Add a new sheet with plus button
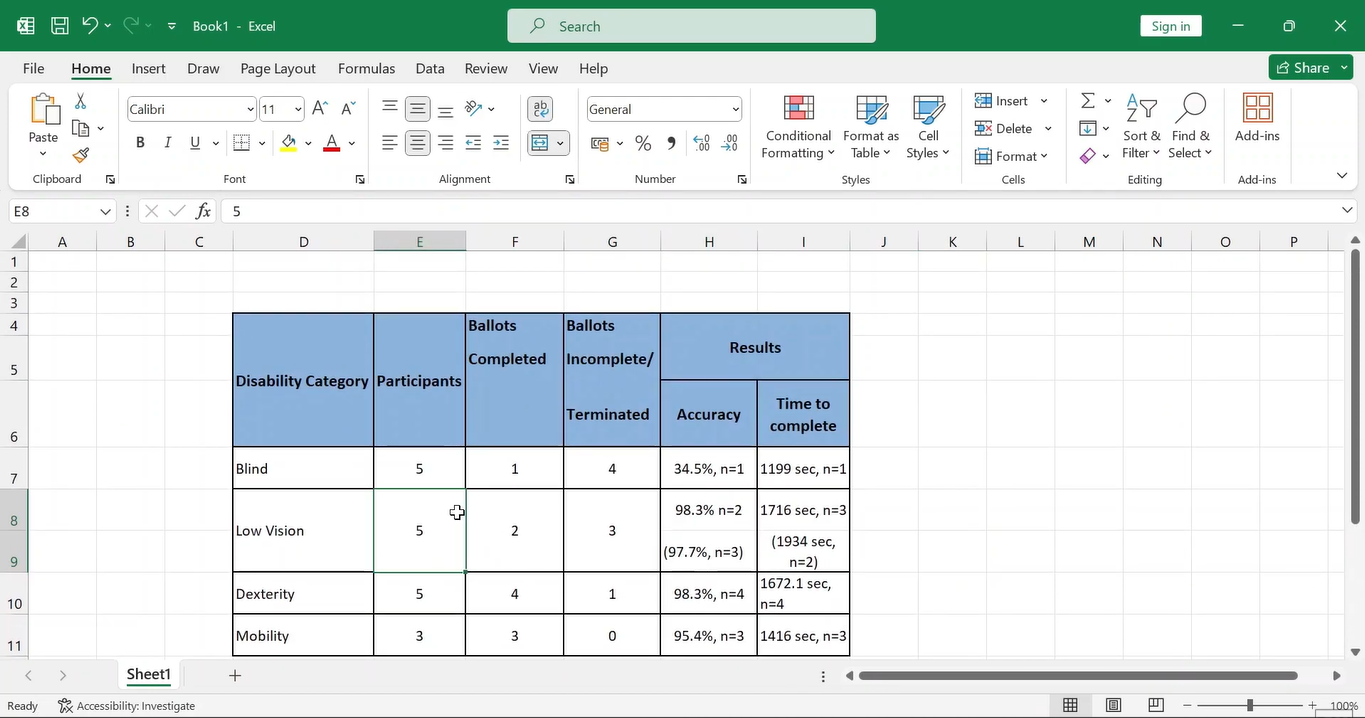The height and width of the screenshot is (718, 1365). 235,675
